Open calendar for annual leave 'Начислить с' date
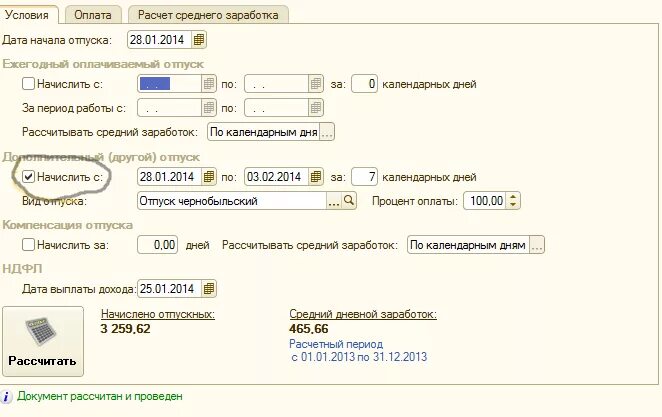The height and width of the screenshot is (417, 662). point(209,84)
